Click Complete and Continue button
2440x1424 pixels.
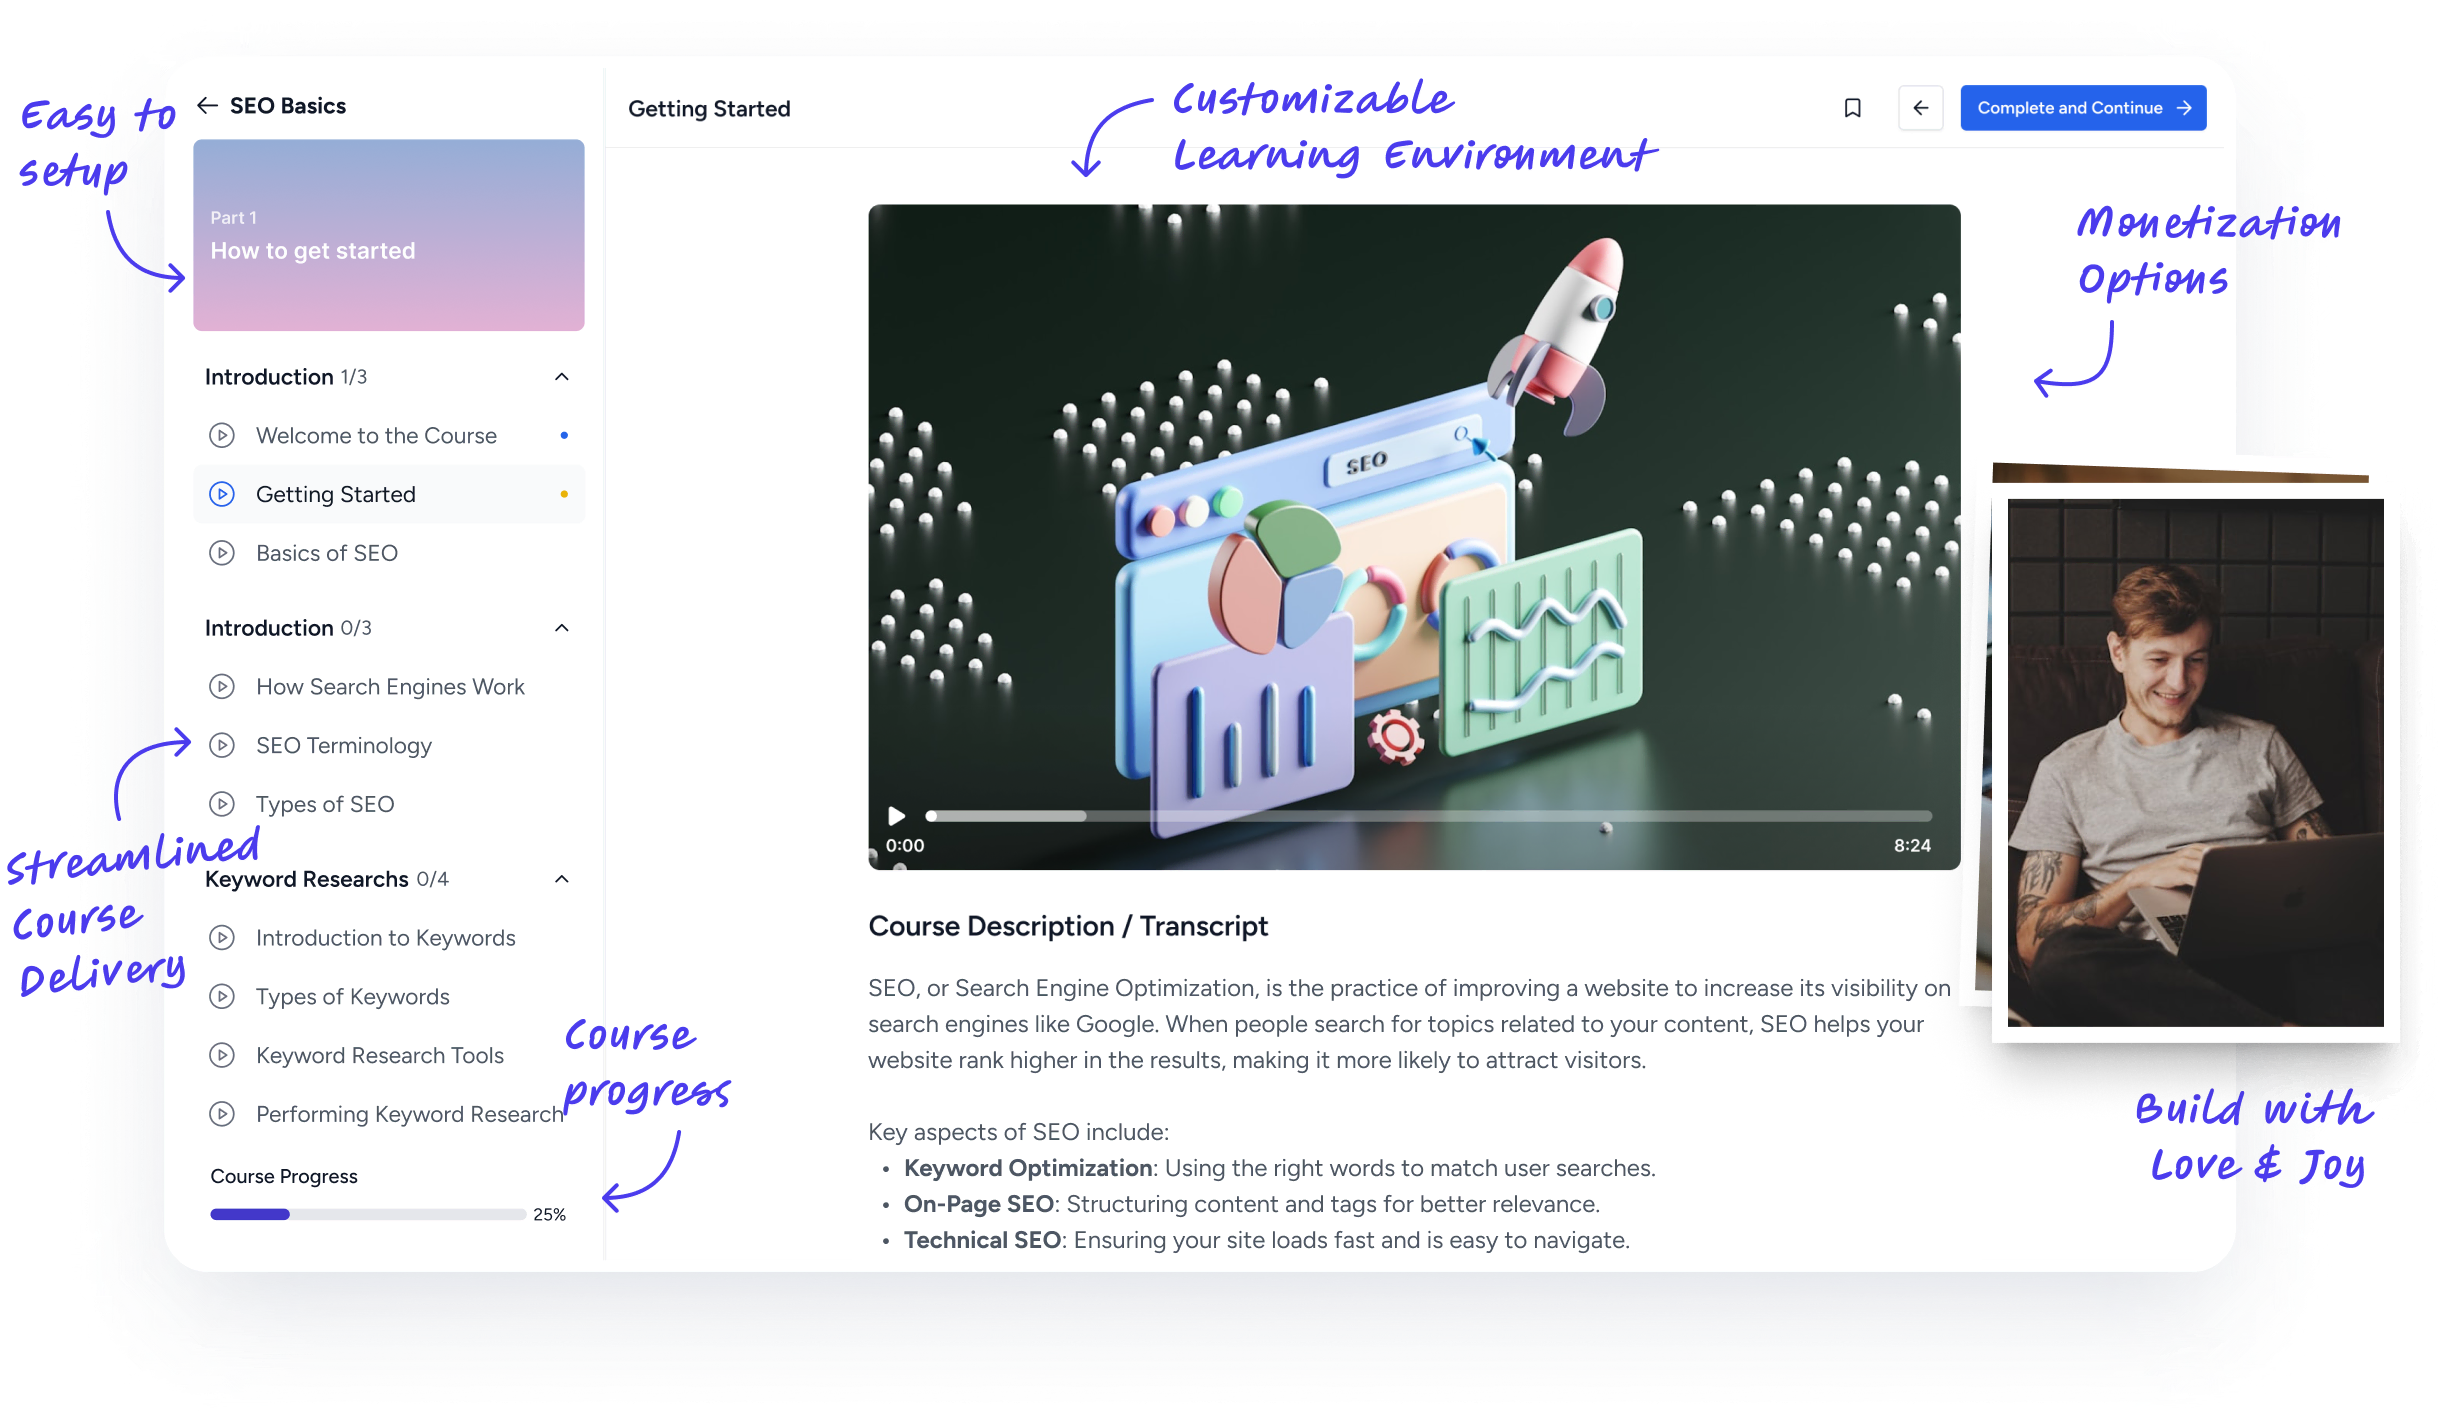[x=2082, y=108]
